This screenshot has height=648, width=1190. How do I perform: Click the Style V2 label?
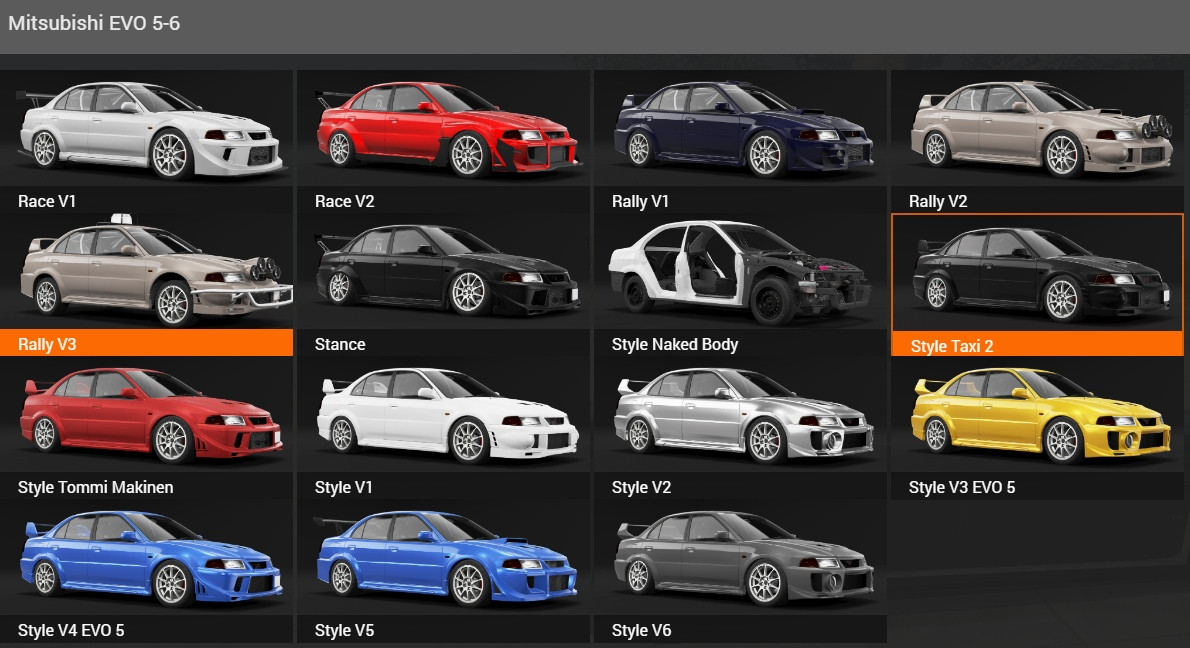coord(641,487)
